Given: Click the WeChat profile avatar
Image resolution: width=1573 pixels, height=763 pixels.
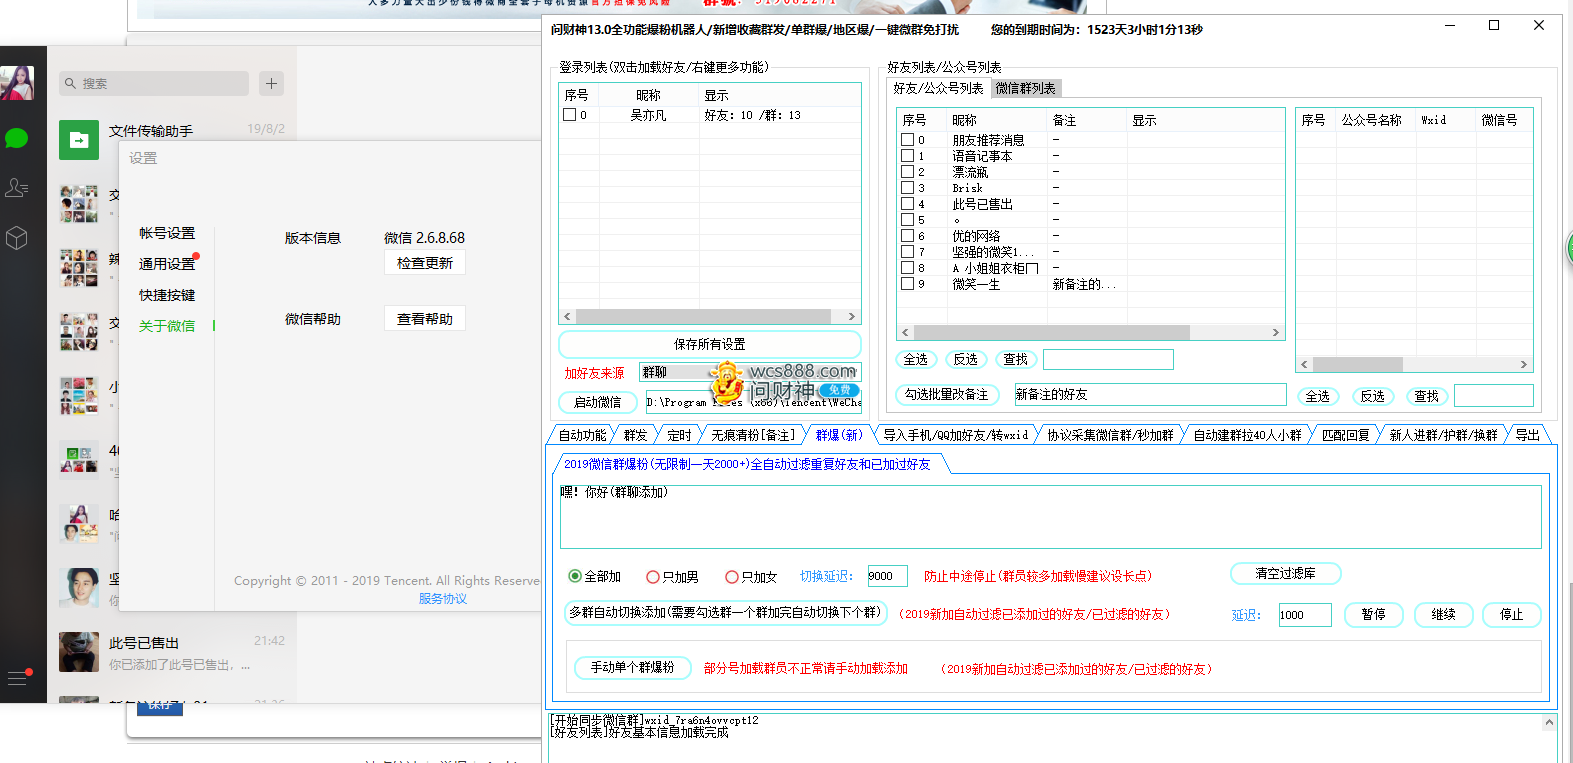Looking at the screenshot, I should click(x=17, y=83).
